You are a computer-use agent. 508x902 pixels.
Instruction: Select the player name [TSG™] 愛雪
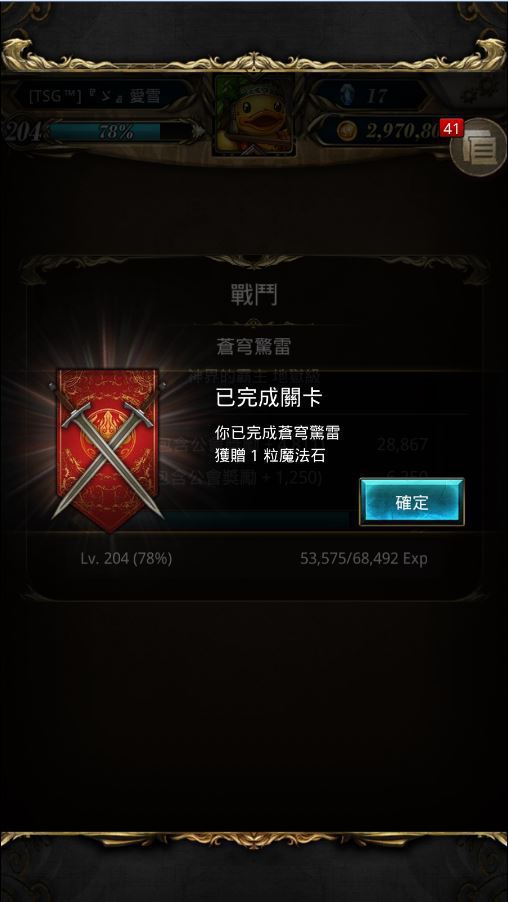pyautogui.click(x=95, y=95)
